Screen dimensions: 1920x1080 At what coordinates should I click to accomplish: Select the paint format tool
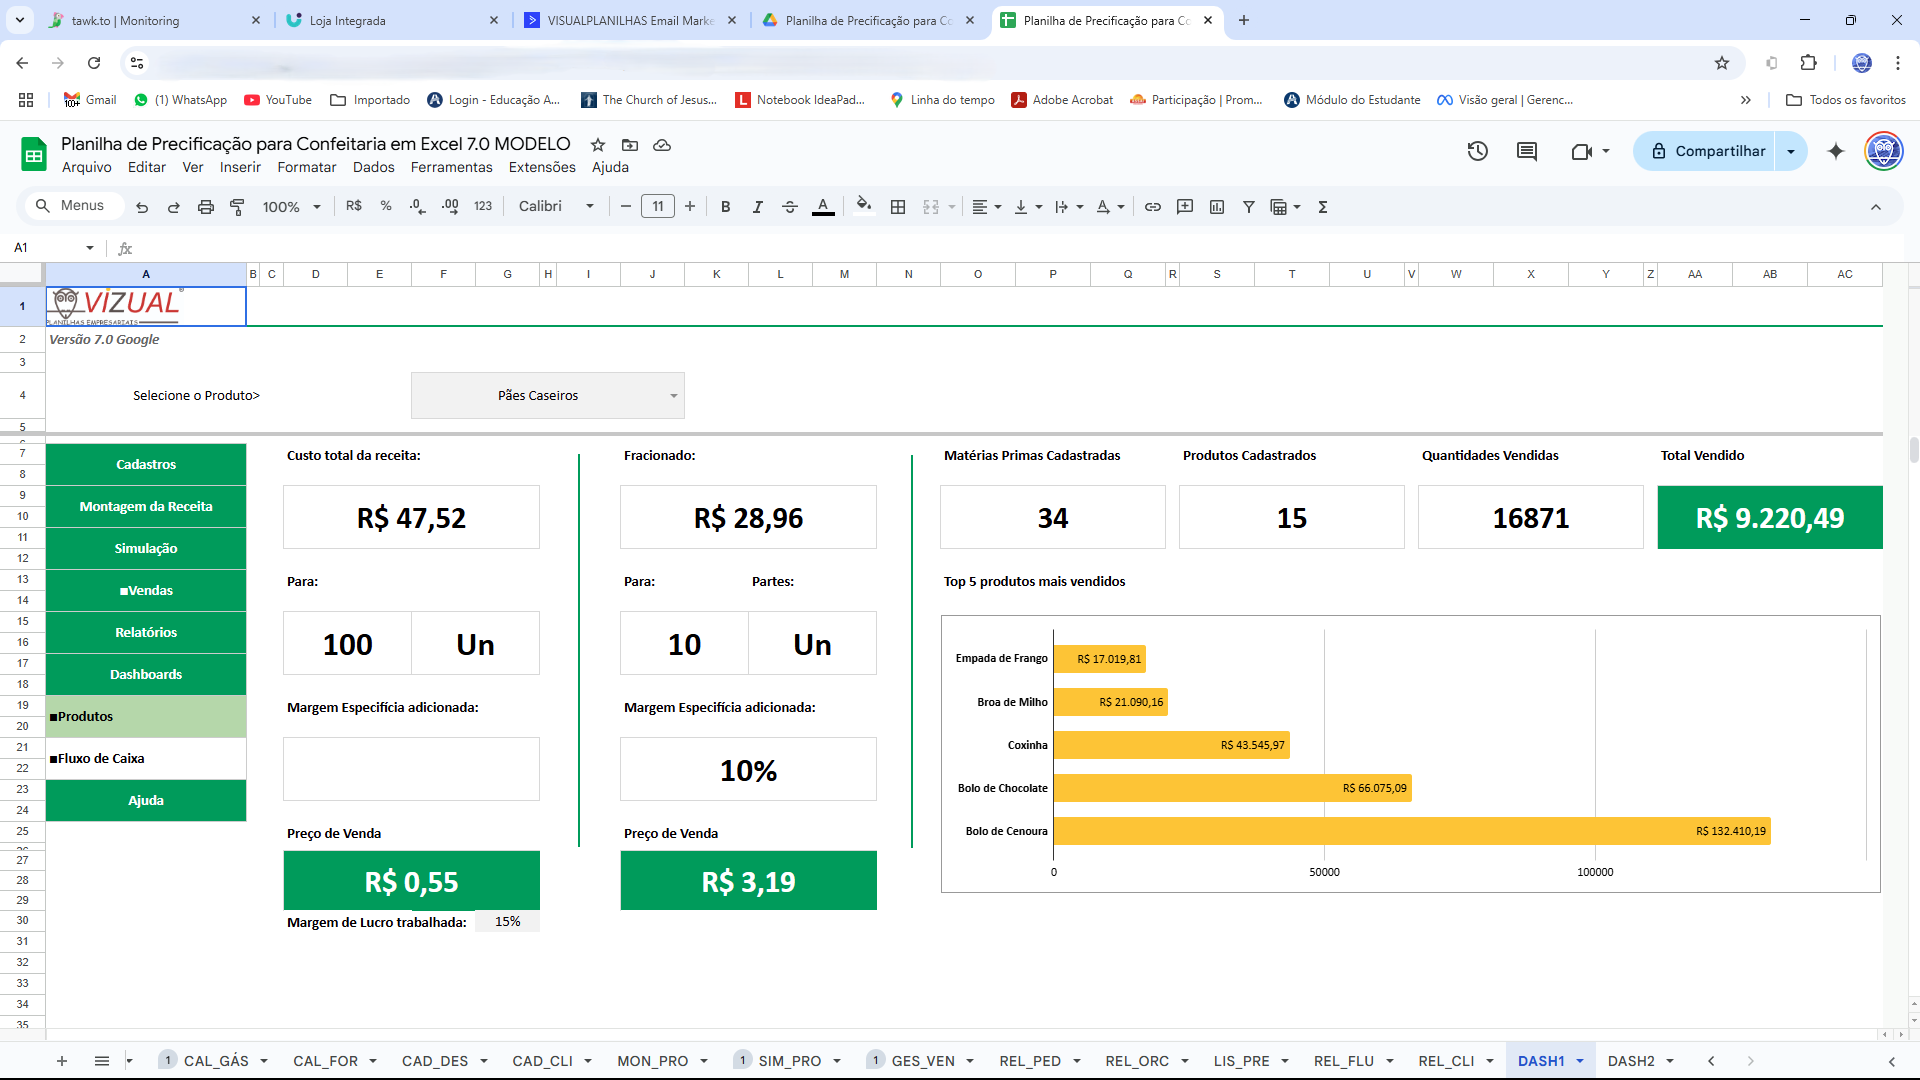pyautogui.click(x=237, y=207)
